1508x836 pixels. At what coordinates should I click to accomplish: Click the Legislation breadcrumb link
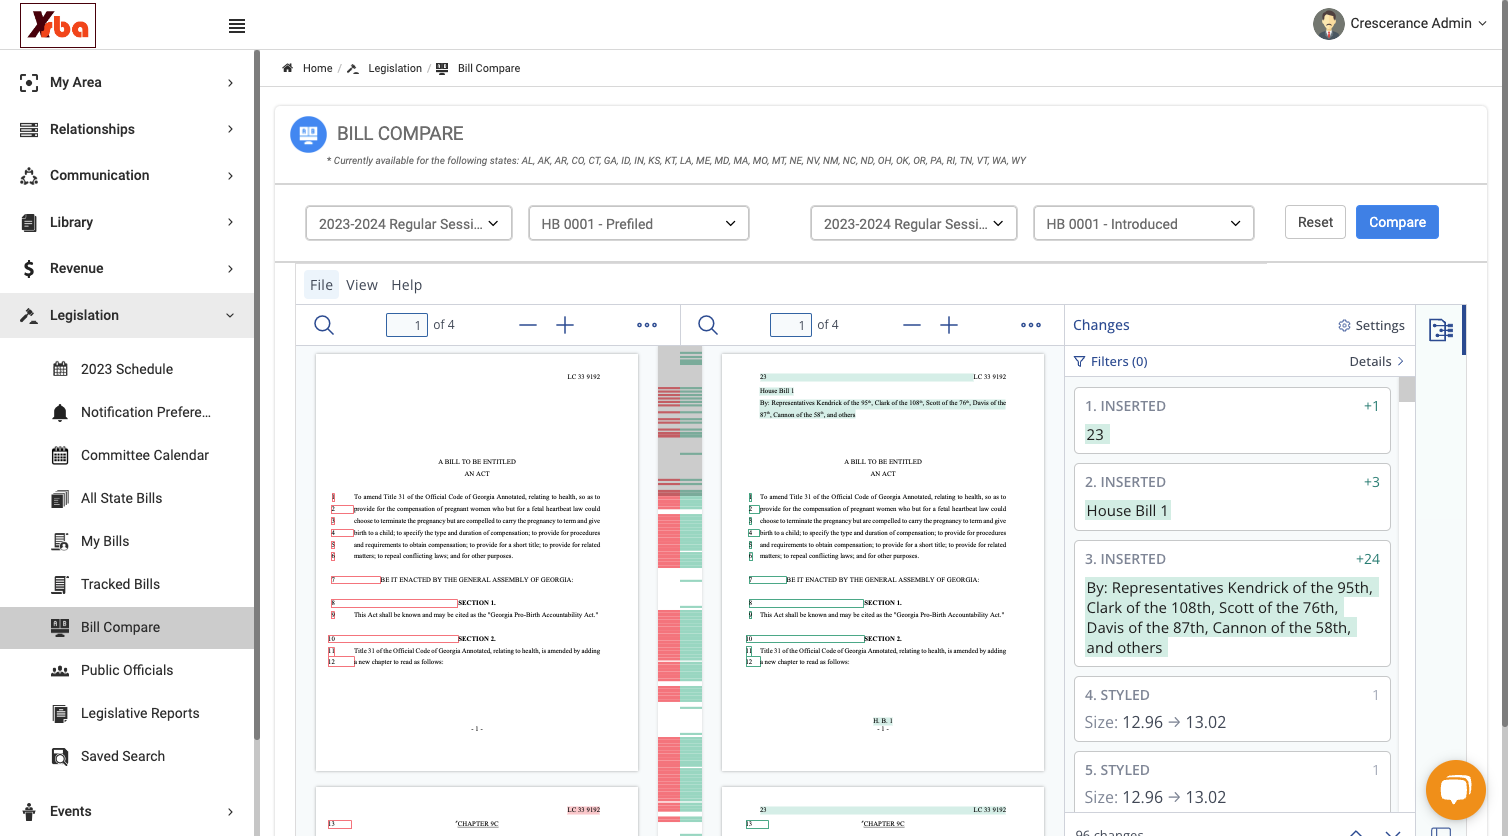pos(395,68)
